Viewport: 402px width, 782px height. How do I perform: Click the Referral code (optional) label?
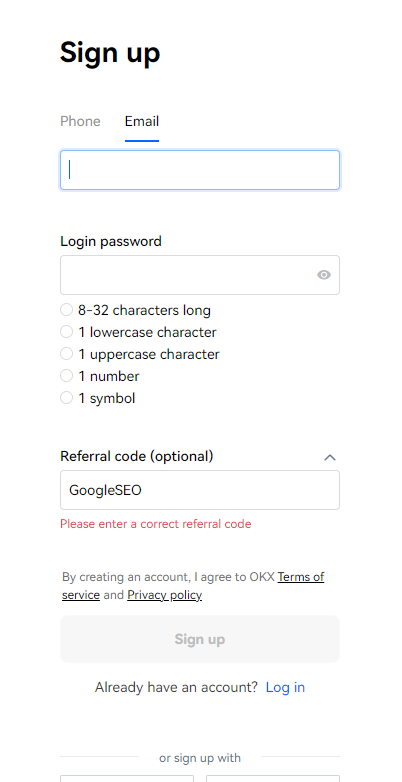137,456
